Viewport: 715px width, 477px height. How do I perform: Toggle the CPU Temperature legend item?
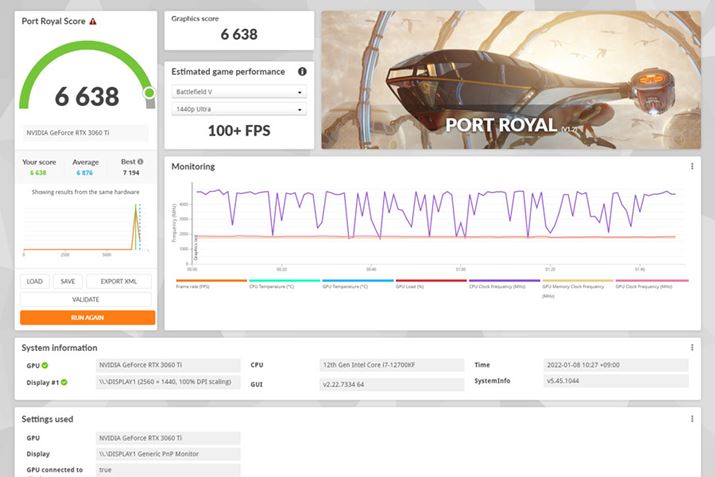pyautogui.click(x=284, y=284)
